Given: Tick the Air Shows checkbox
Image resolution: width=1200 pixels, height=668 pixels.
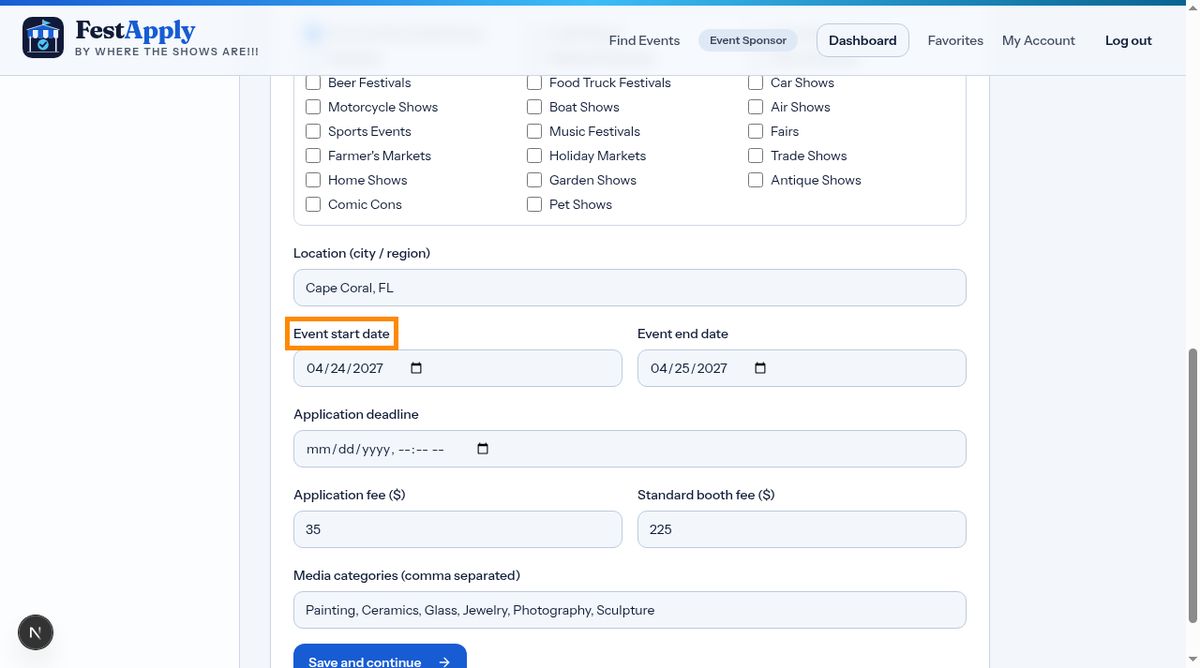Looking at the screenshot, I should (756, 107).
